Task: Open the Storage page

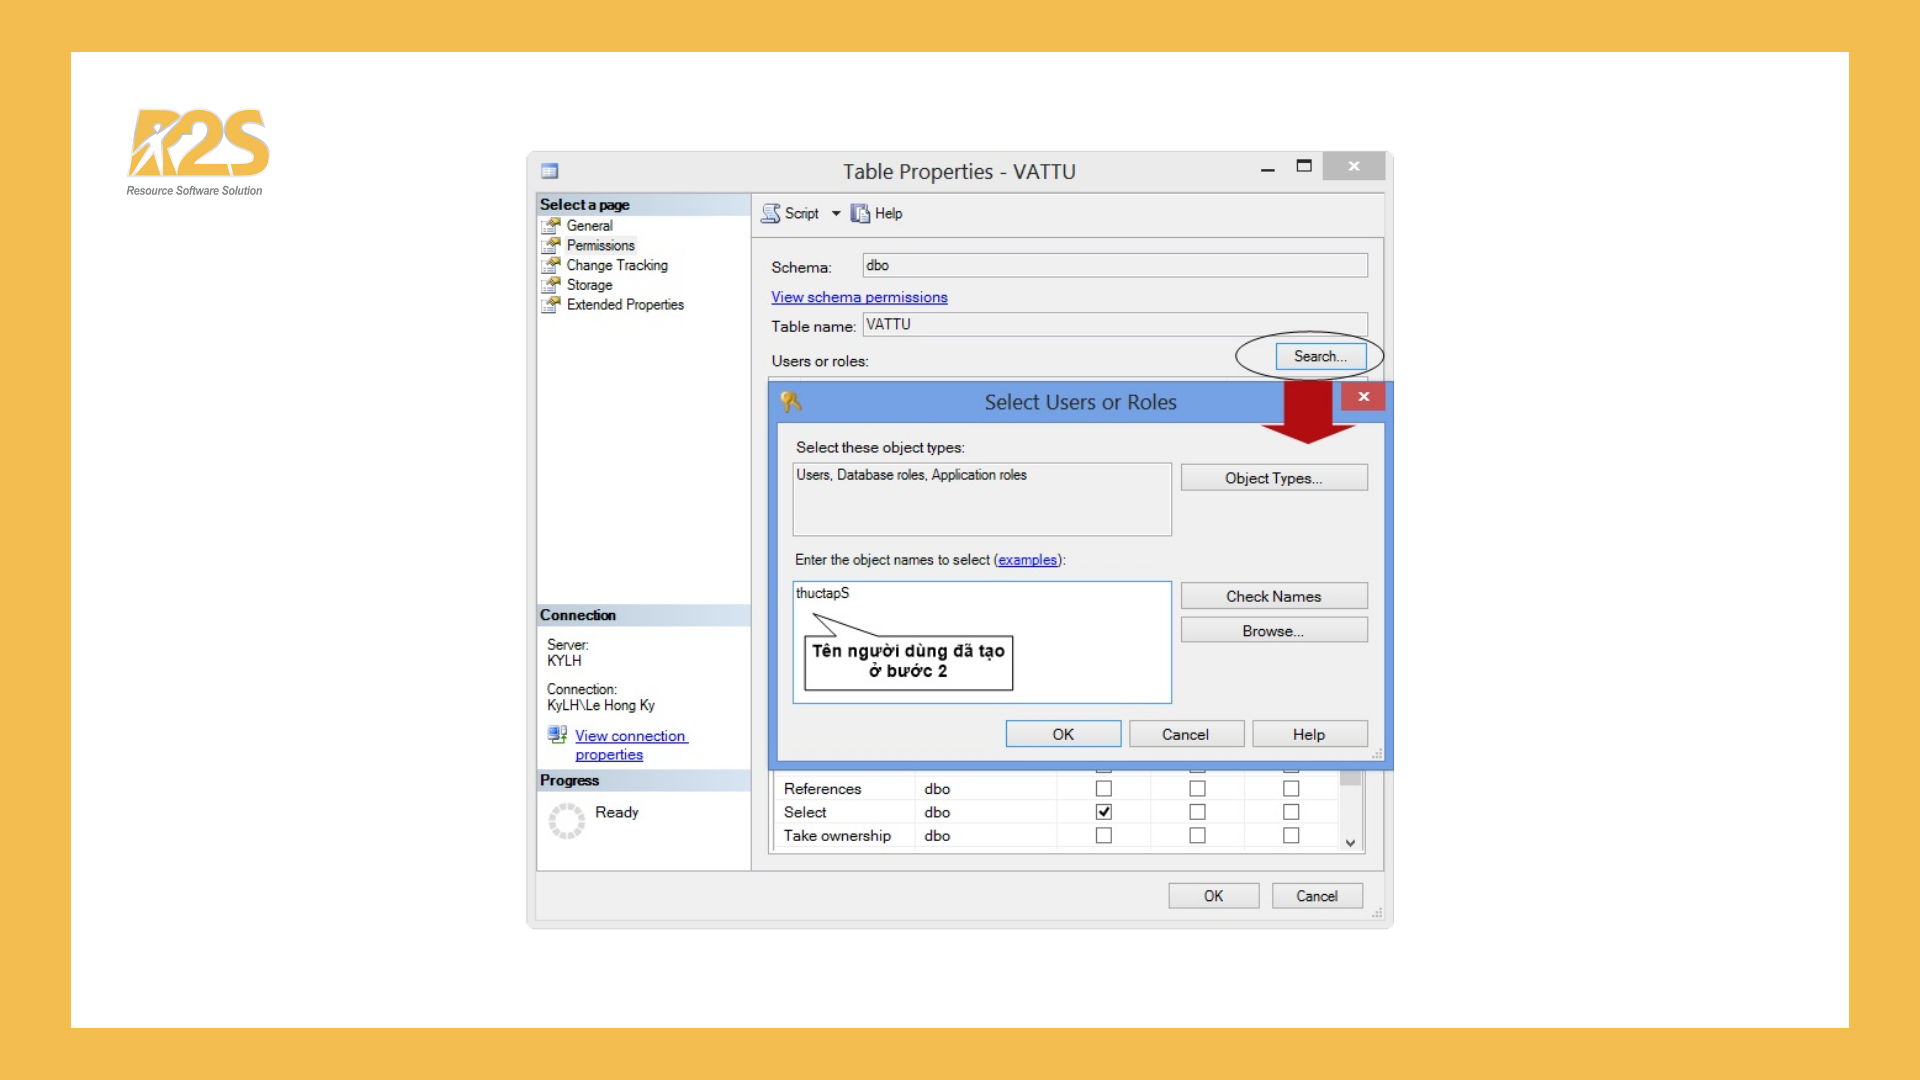Action: tap(588, 285)
